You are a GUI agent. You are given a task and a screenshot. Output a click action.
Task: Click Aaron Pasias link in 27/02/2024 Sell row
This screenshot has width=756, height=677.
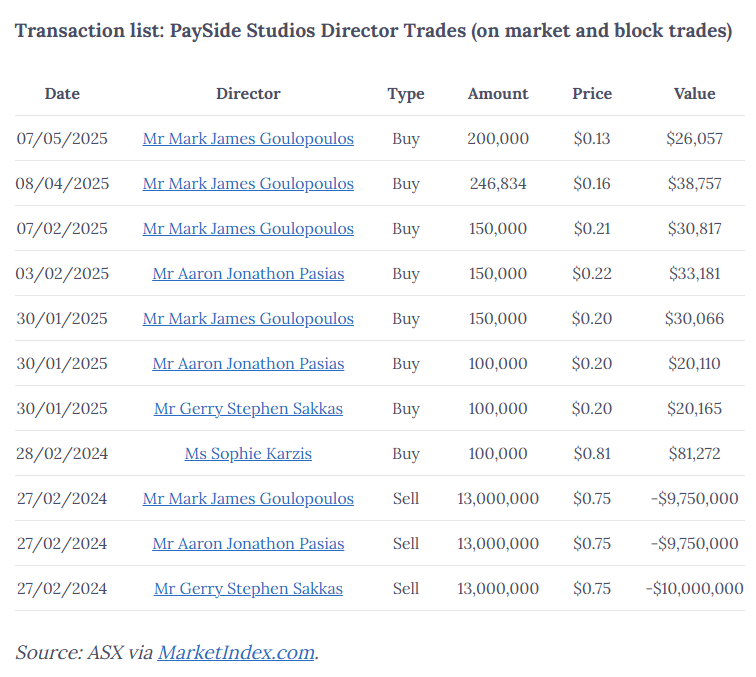coord(248,544)
